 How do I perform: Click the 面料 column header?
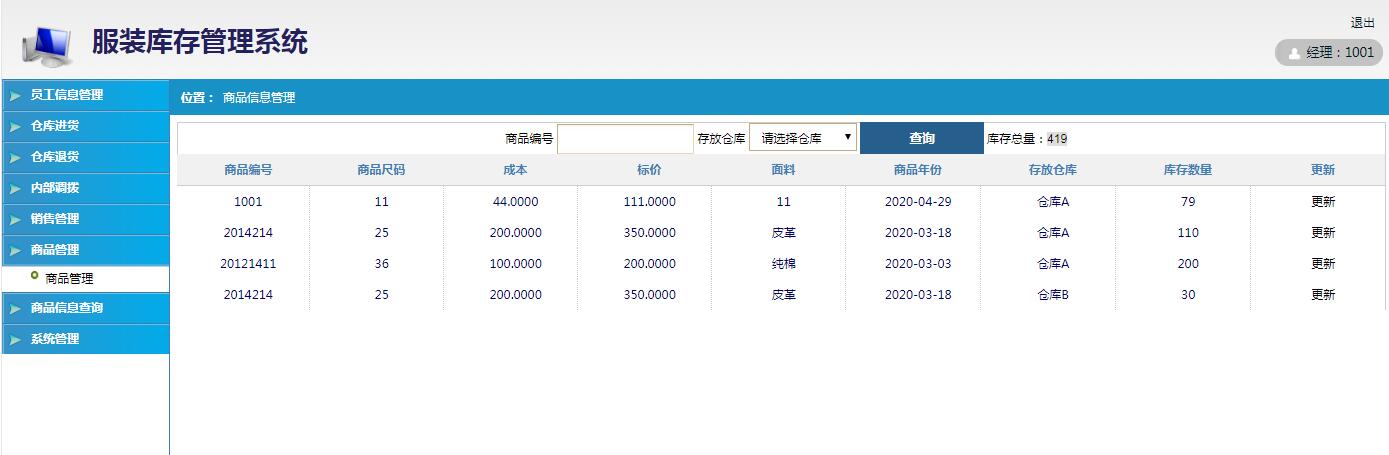coord(783,170)
